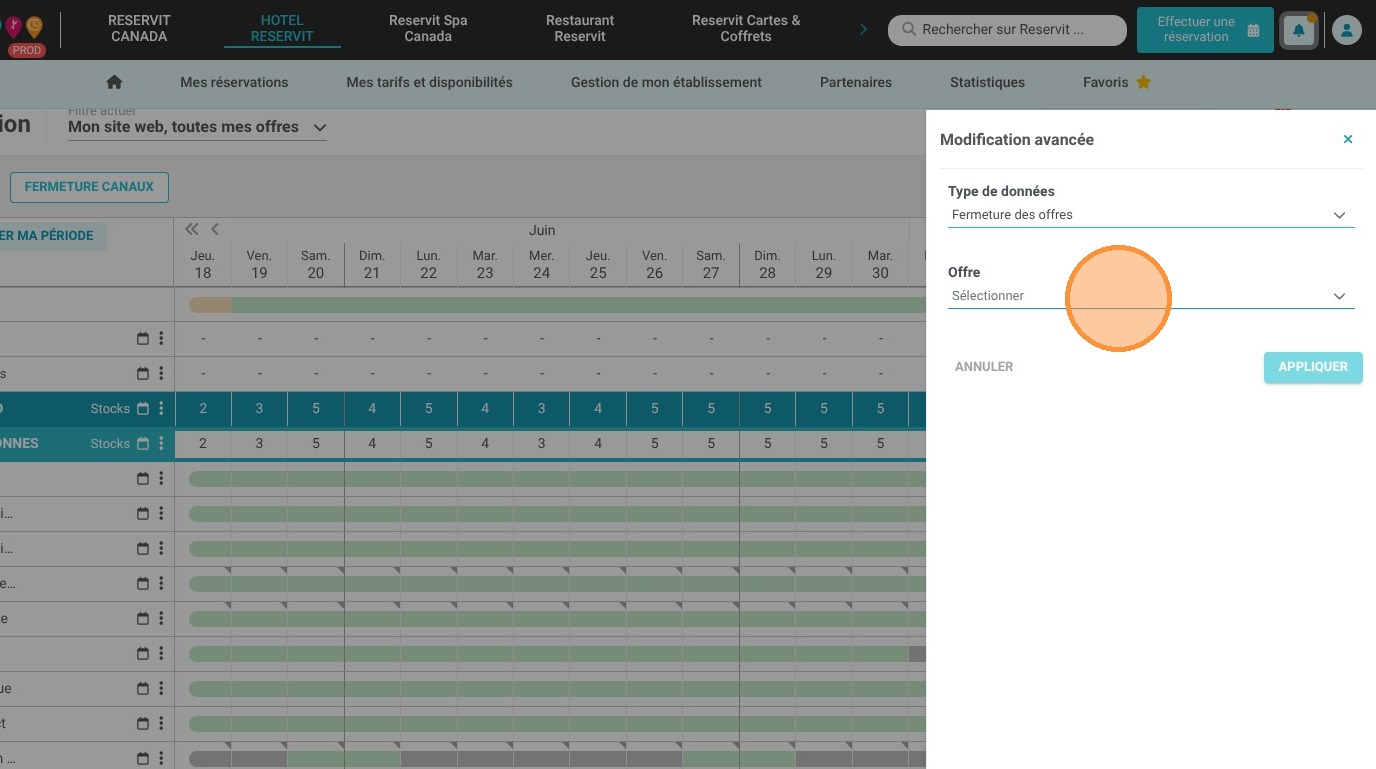Screen dimensions: 1376x769
Task: Expand the Type de données dropdown
Action: point(1151,215)
